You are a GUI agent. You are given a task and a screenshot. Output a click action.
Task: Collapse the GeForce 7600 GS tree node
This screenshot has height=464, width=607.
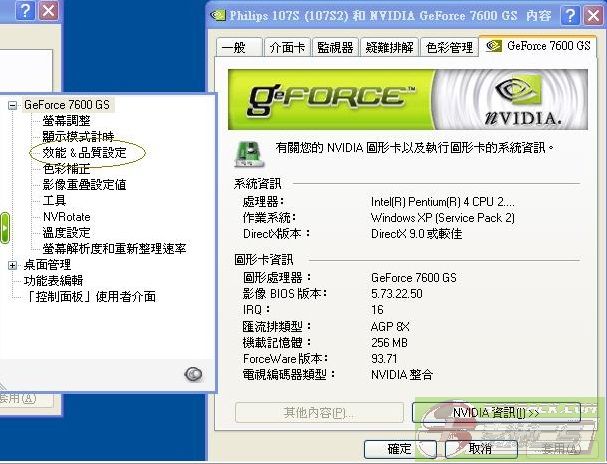coord(13,105)
